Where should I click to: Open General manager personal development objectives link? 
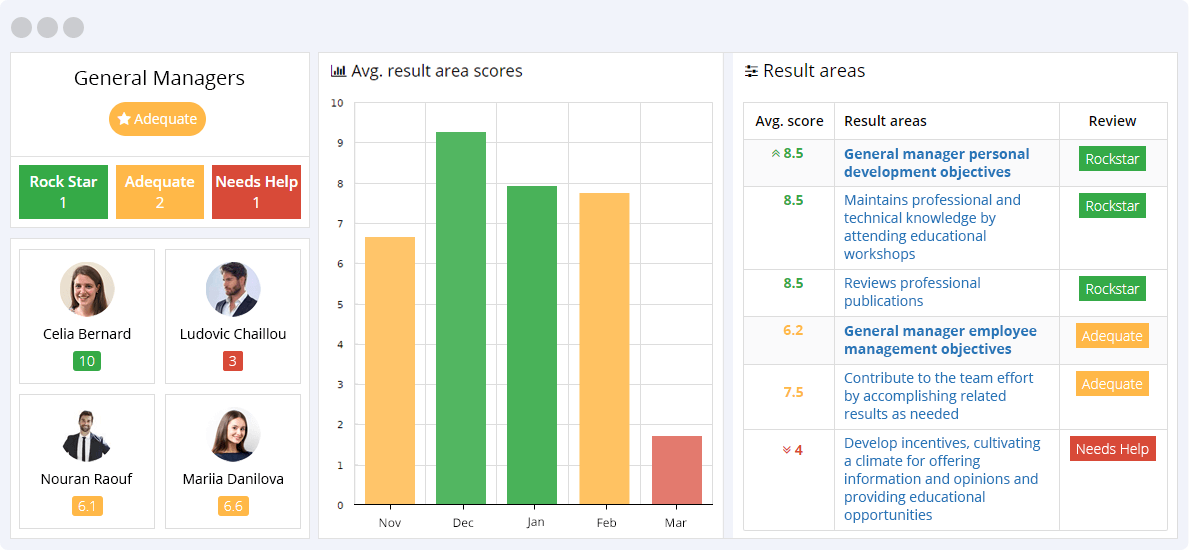pos(936,163)
